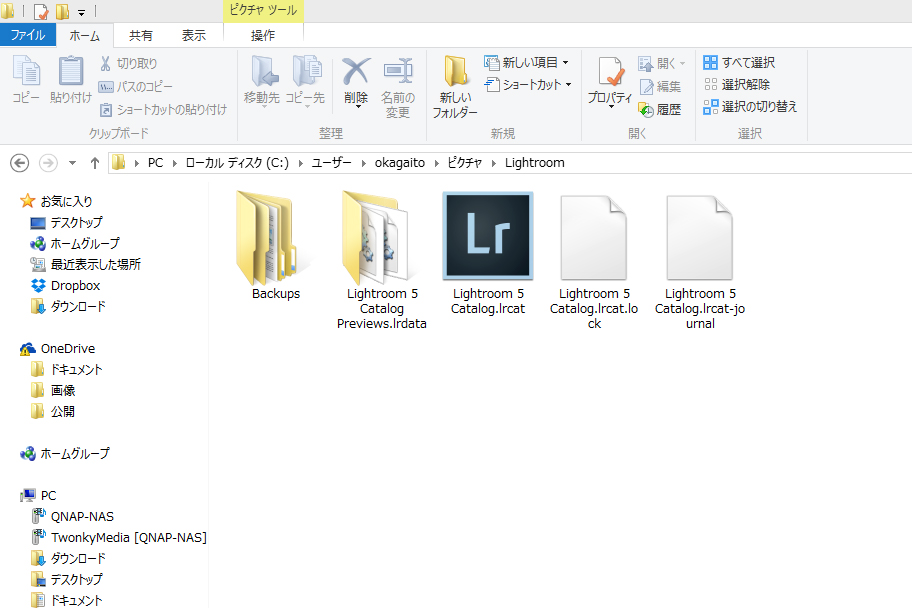Click the ピクチャ ツール contextual tab header
The image size is (912, 608).
coord(263,11)
